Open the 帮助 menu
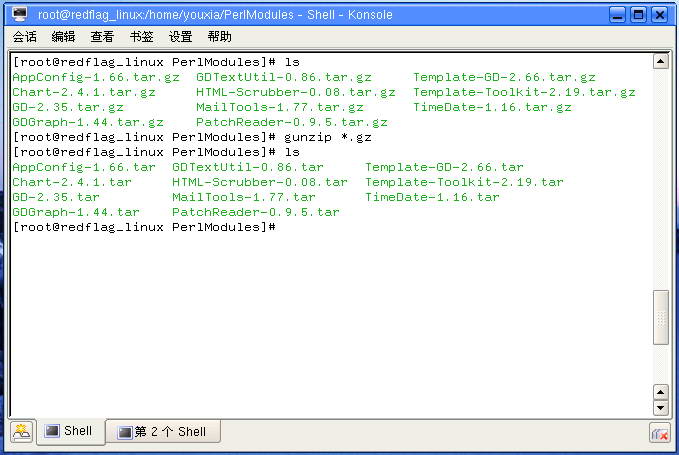Image resolution: width=679 pixels, height=455 pixels. 219,37
